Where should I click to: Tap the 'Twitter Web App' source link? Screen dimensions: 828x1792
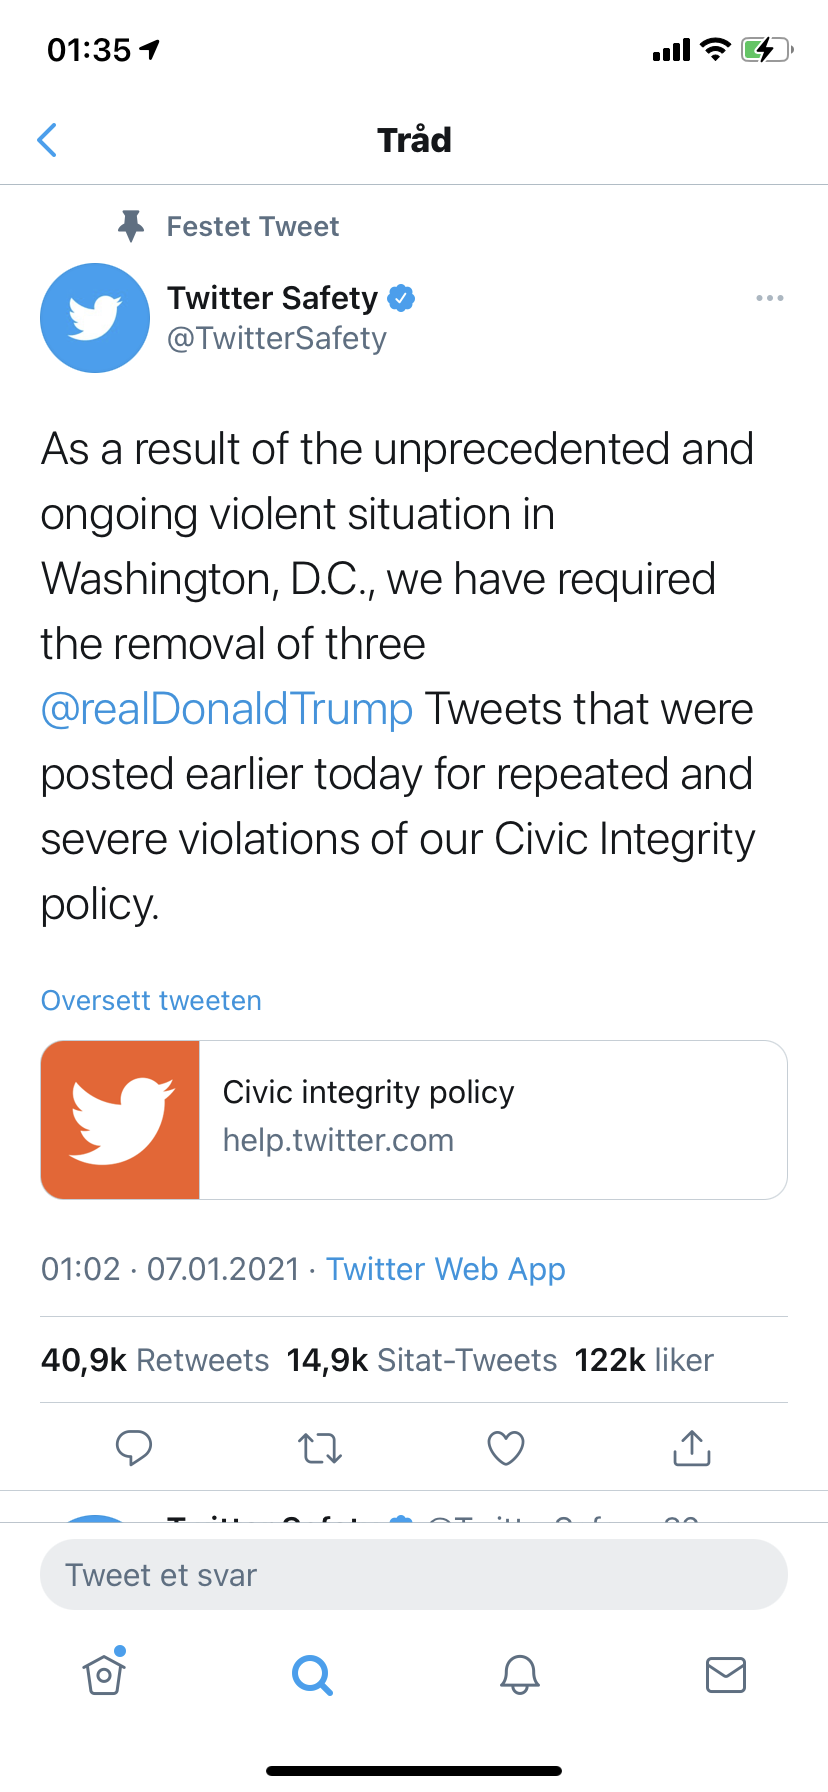click(x=446, y=1269)
